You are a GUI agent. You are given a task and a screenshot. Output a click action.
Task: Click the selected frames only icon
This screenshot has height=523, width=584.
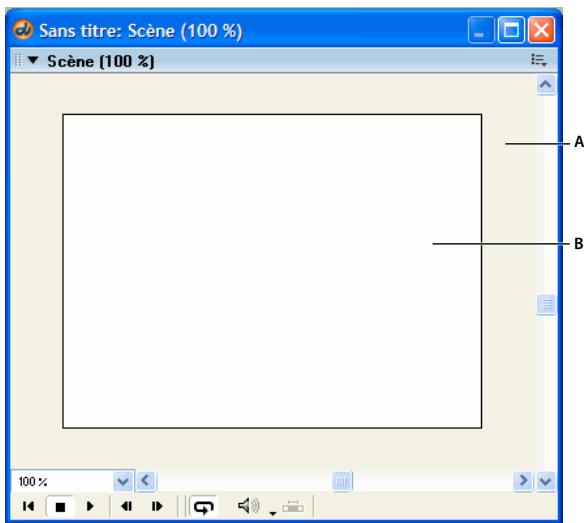pyautogui.click(x=293, y=507)
